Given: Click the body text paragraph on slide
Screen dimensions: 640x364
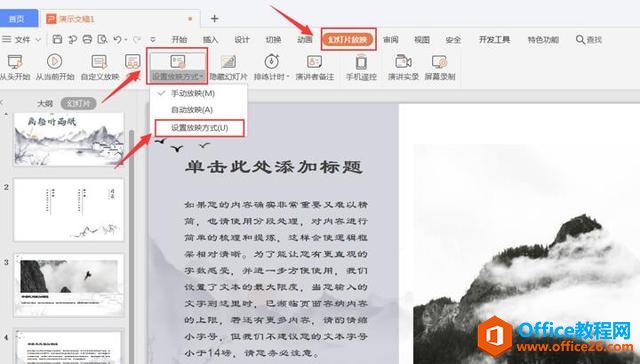Looking at the screenshot, I should pos(276,279).
